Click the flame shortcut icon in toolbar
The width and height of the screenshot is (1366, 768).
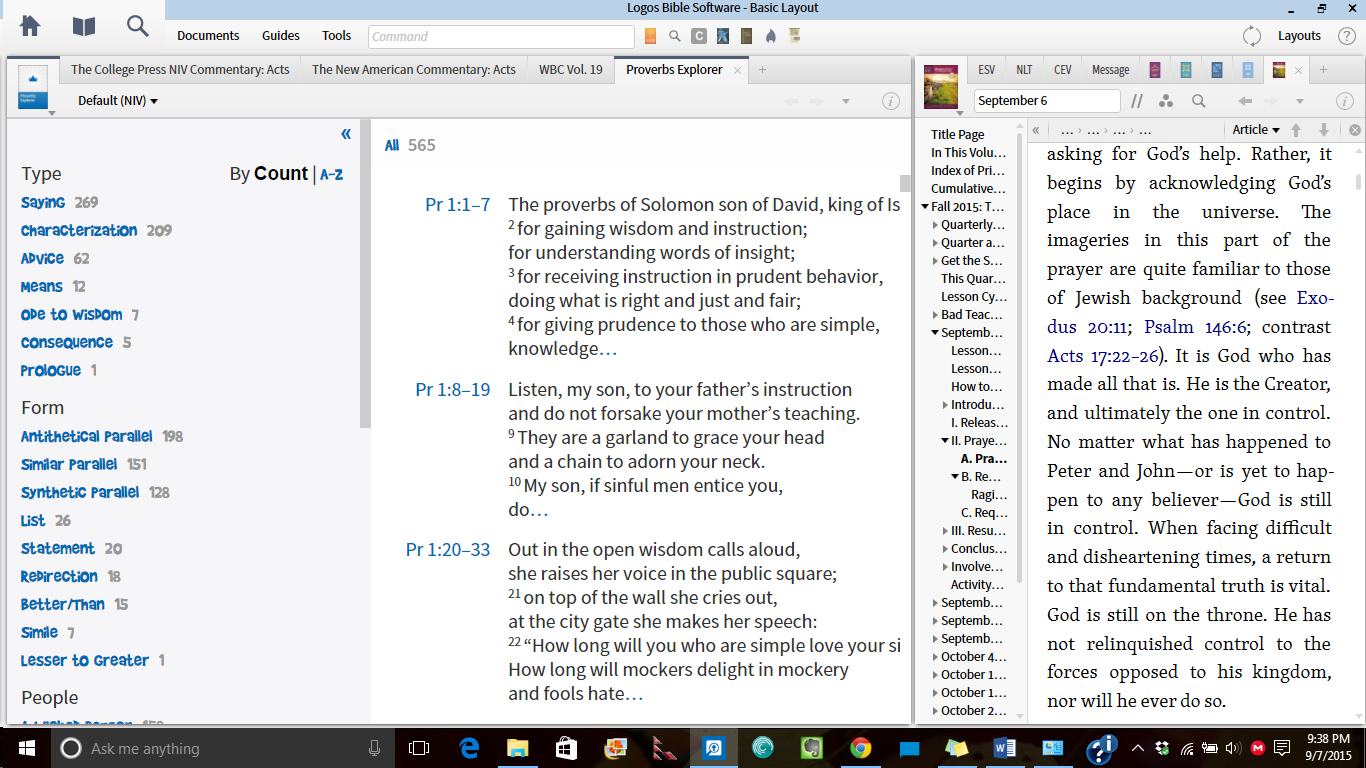click(770, 36)
